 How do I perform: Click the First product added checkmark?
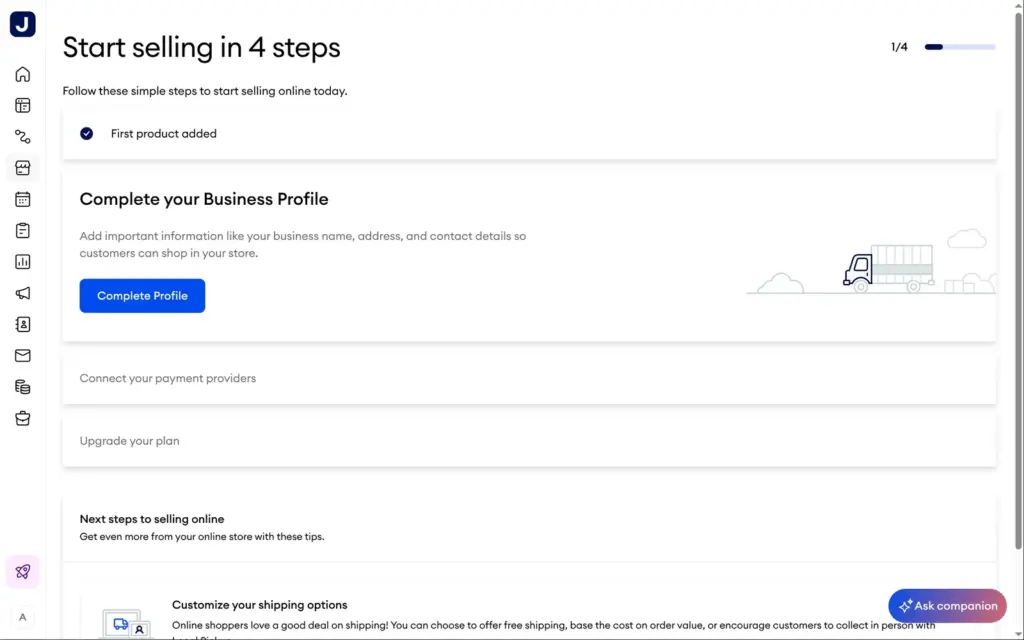86,133
